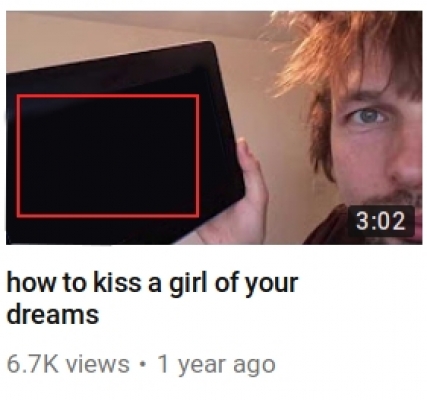
Task: Click the red border line of the rectangle
Action: 108,96
